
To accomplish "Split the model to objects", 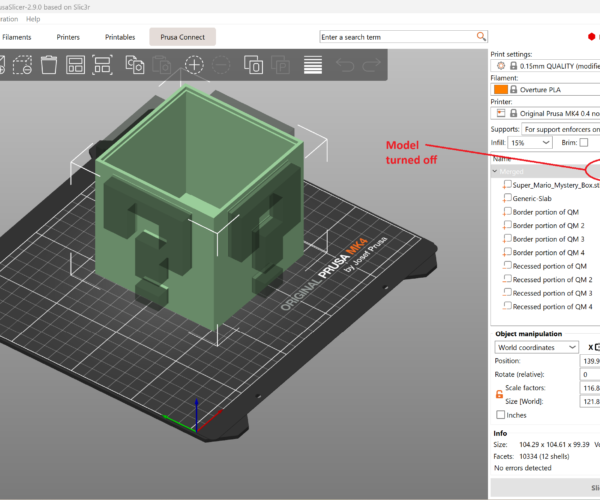I will pyautogui.click(x=253, y=65).
